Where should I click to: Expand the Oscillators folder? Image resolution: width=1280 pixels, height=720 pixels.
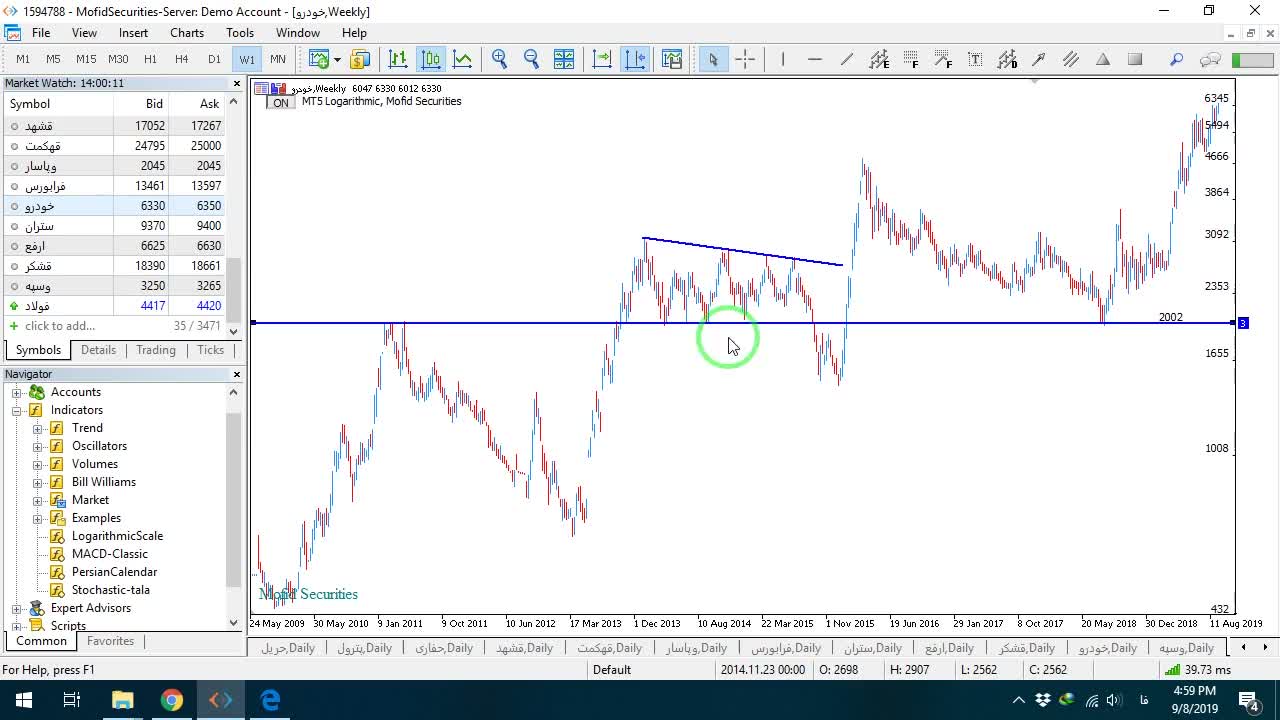click(38, 446)
